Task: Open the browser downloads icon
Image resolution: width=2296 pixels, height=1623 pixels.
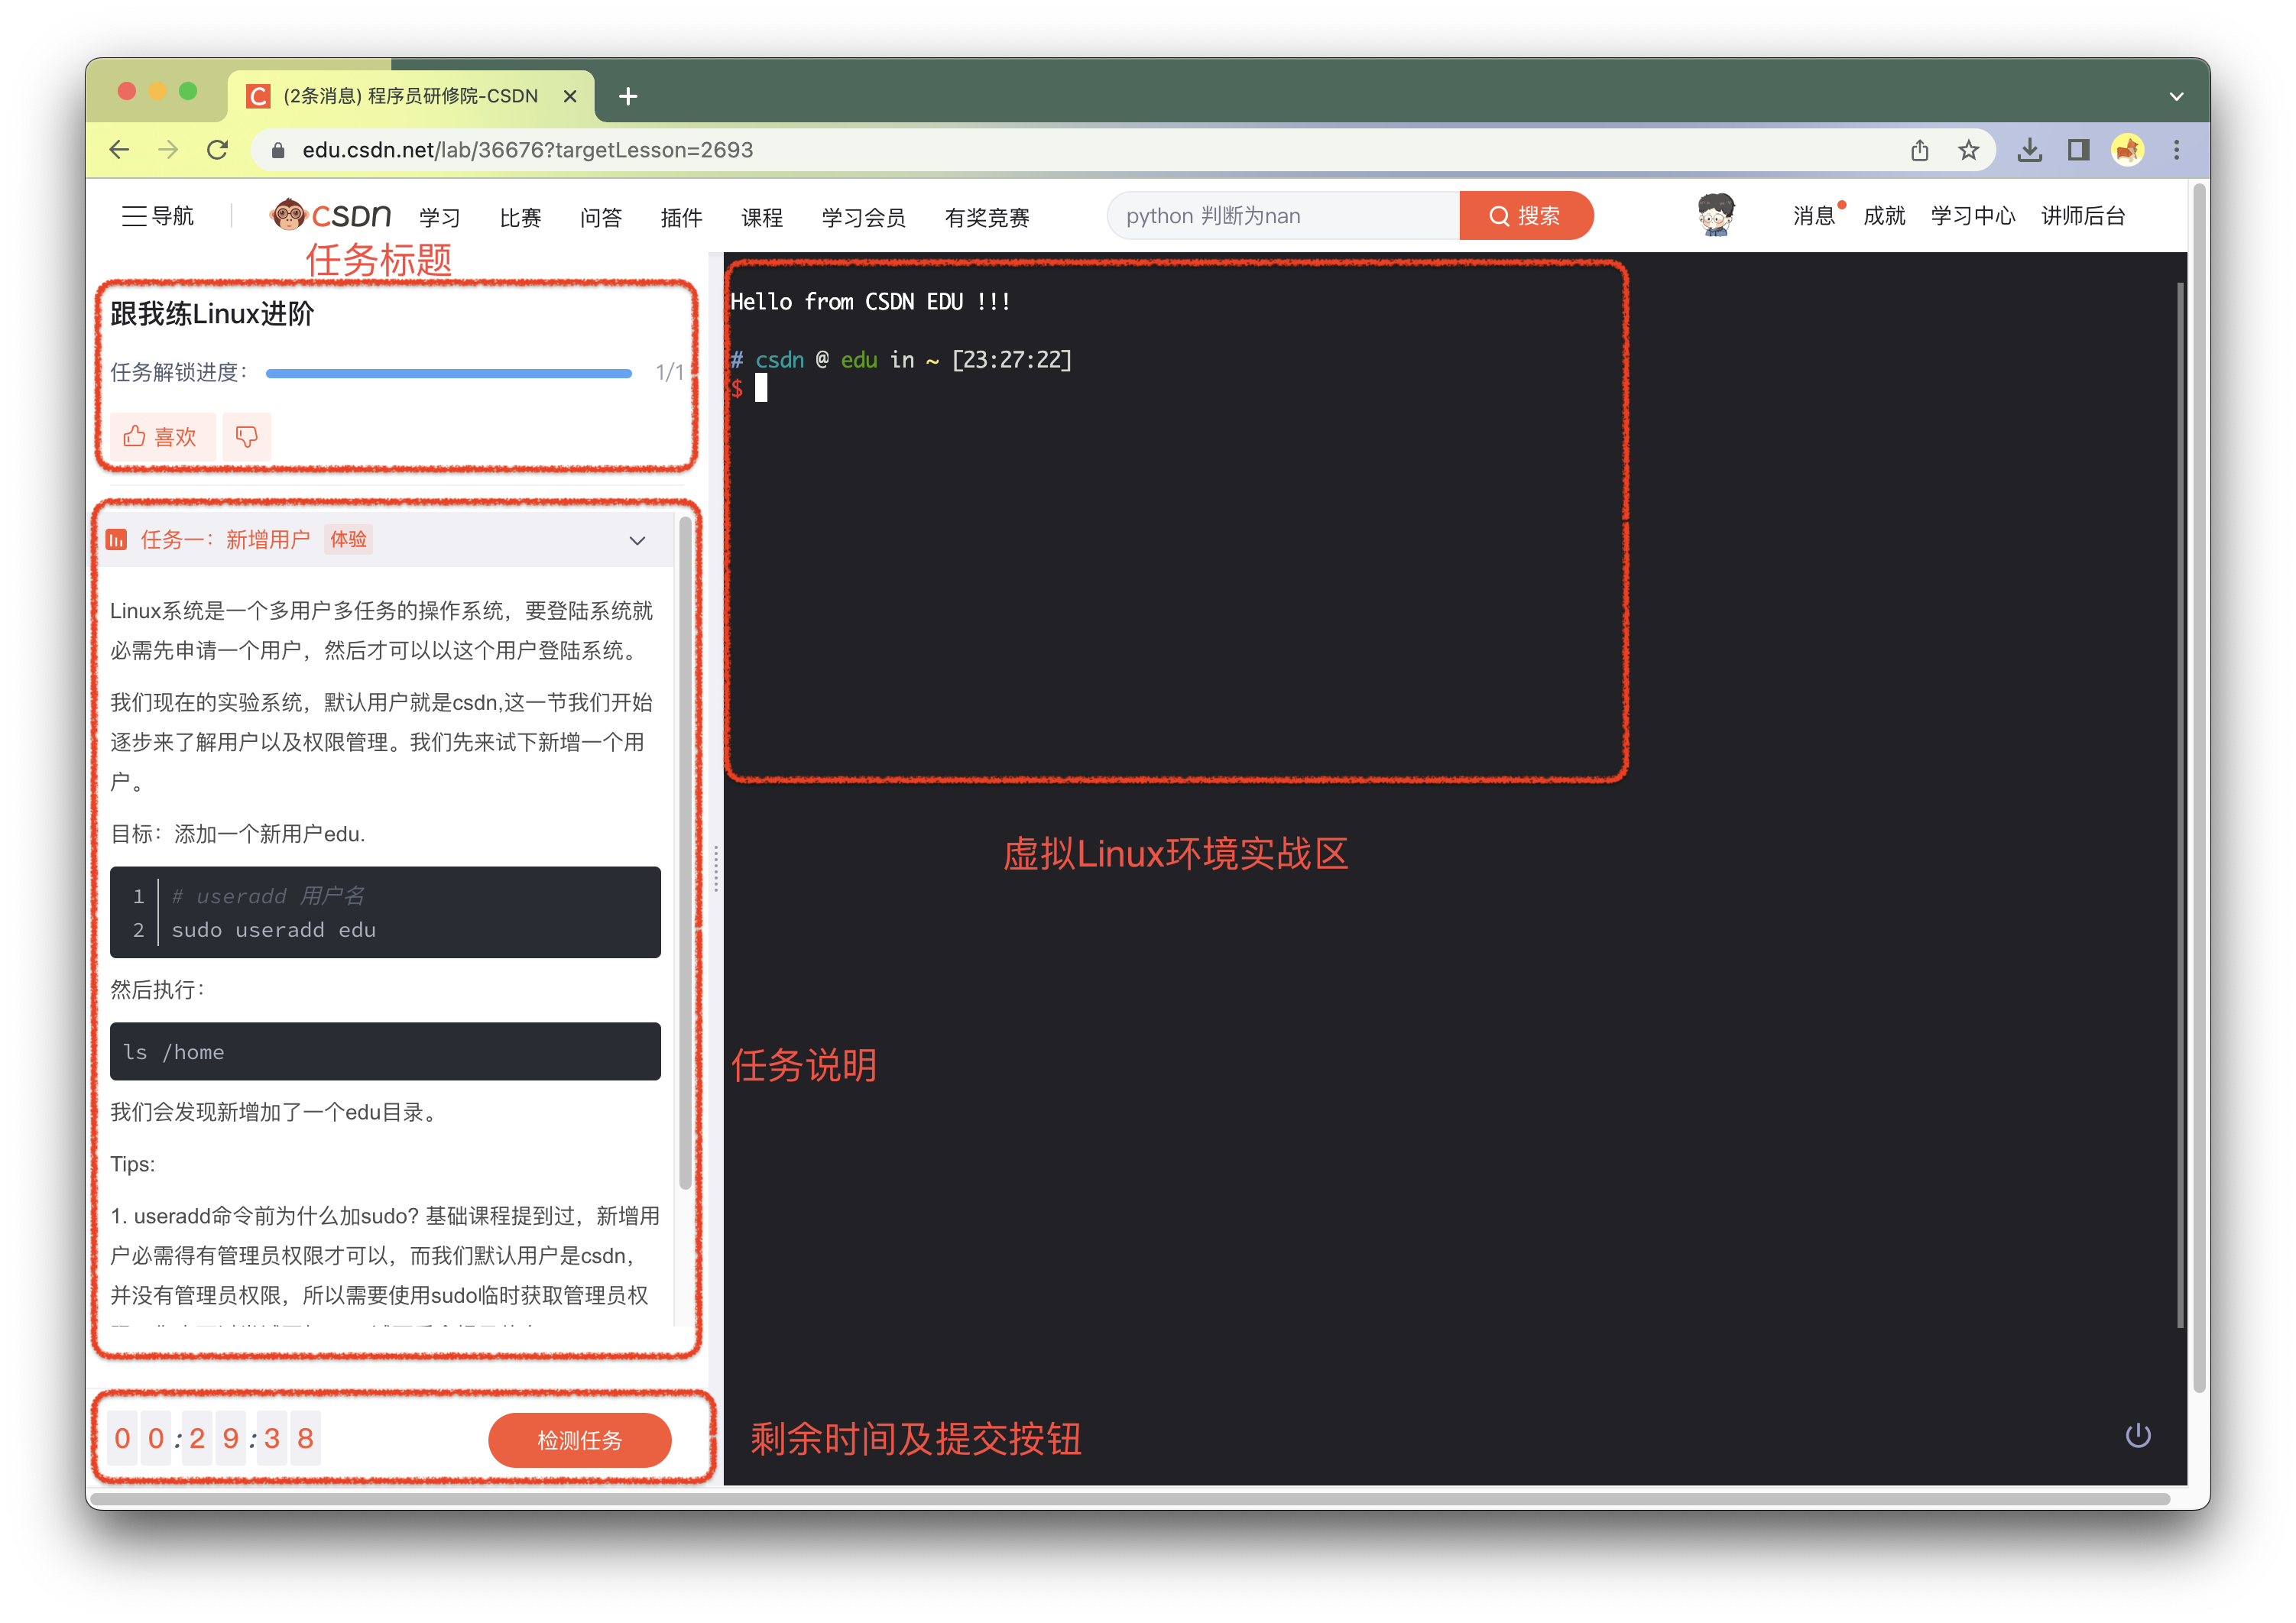Action: pos(2029,150)
